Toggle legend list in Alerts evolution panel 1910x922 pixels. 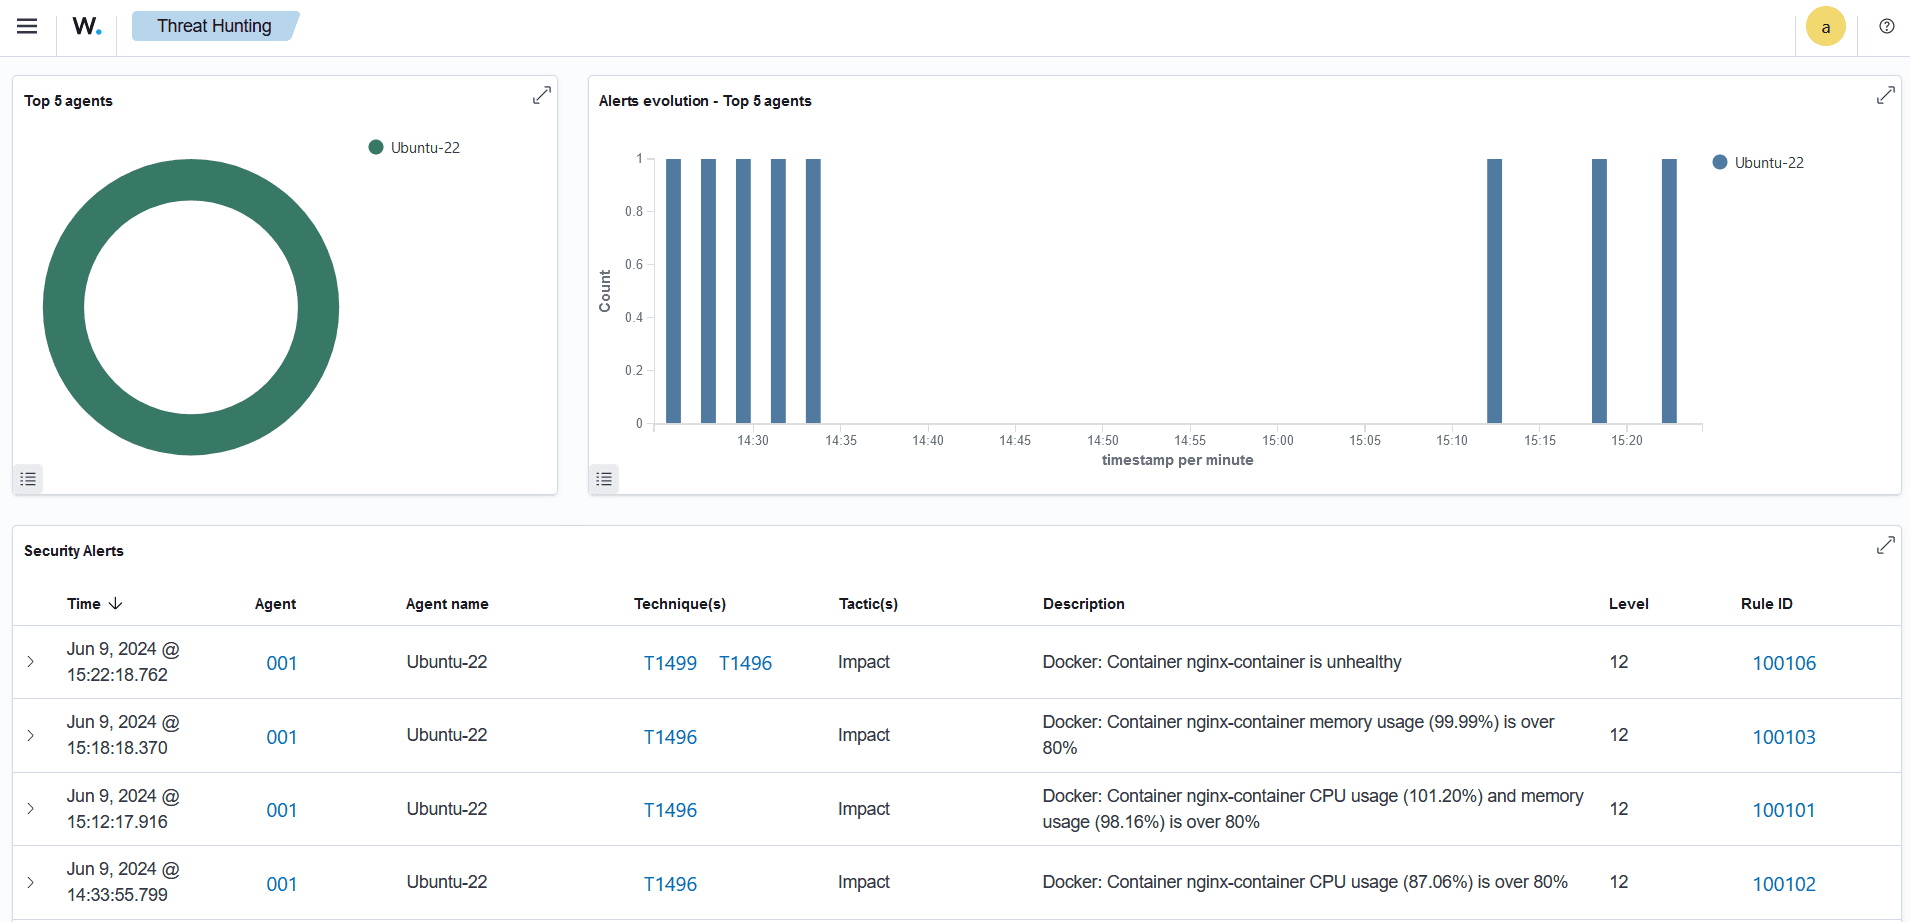(604, 479)
